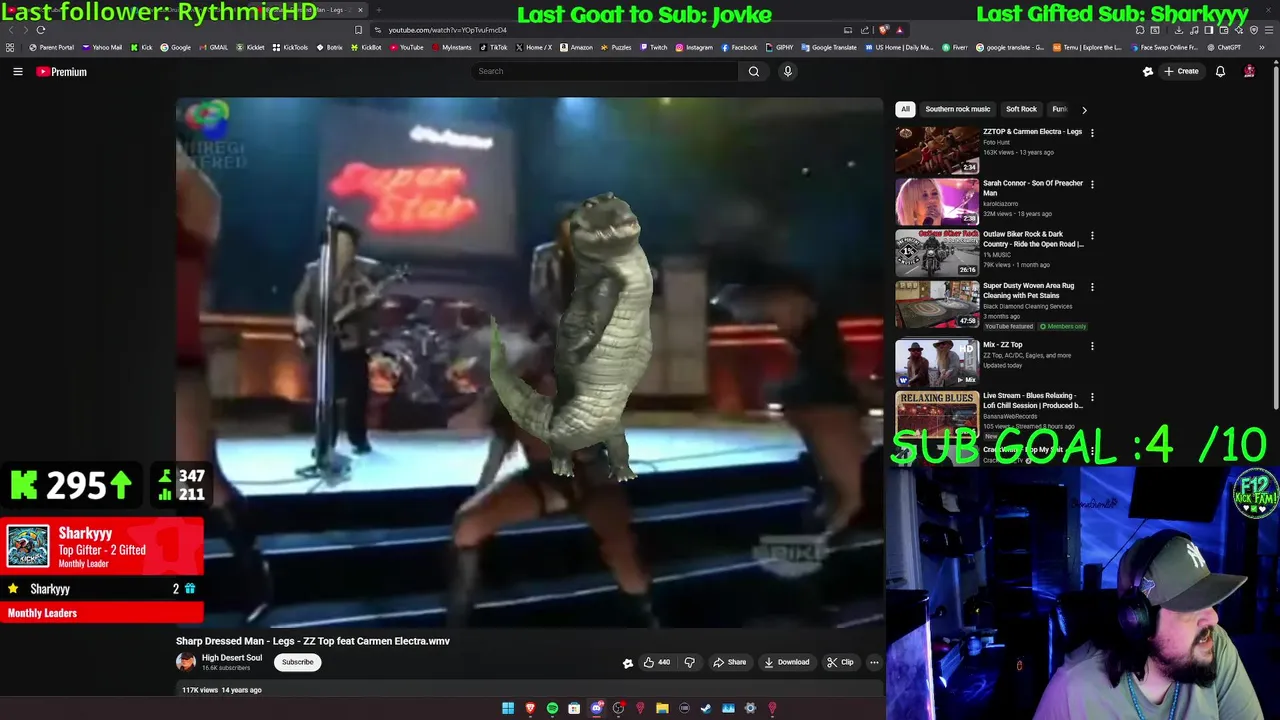The image size is (1280, 720).
Task: Click the video player to pause
Action: point(530,362)
